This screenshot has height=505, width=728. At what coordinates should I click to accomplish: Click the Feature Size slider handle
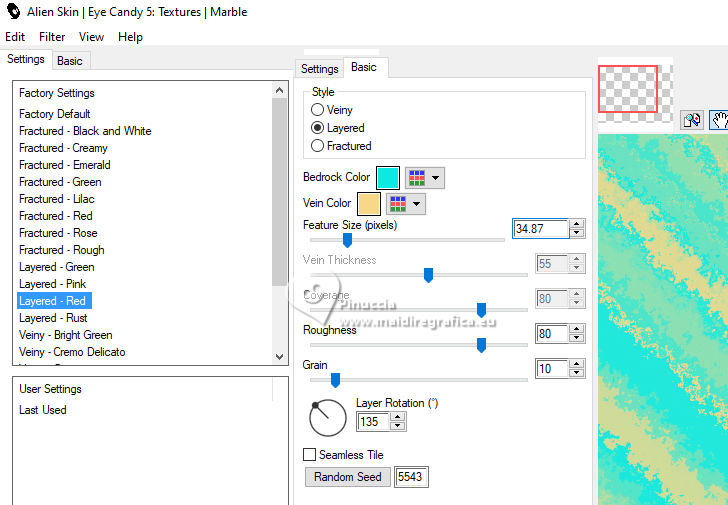[x=347, y=240]
